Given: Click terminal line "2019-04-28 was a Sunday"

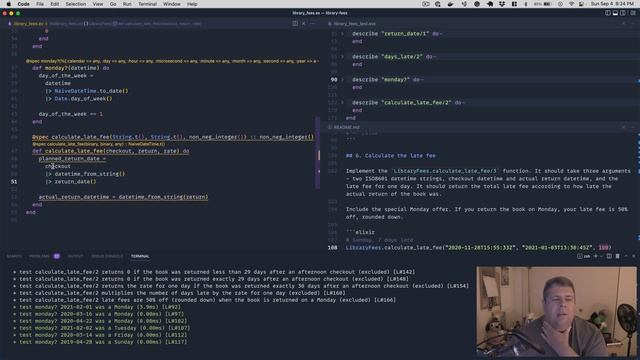Looking at the screenshot, I should pyautogui.click(x=100, y=342).
